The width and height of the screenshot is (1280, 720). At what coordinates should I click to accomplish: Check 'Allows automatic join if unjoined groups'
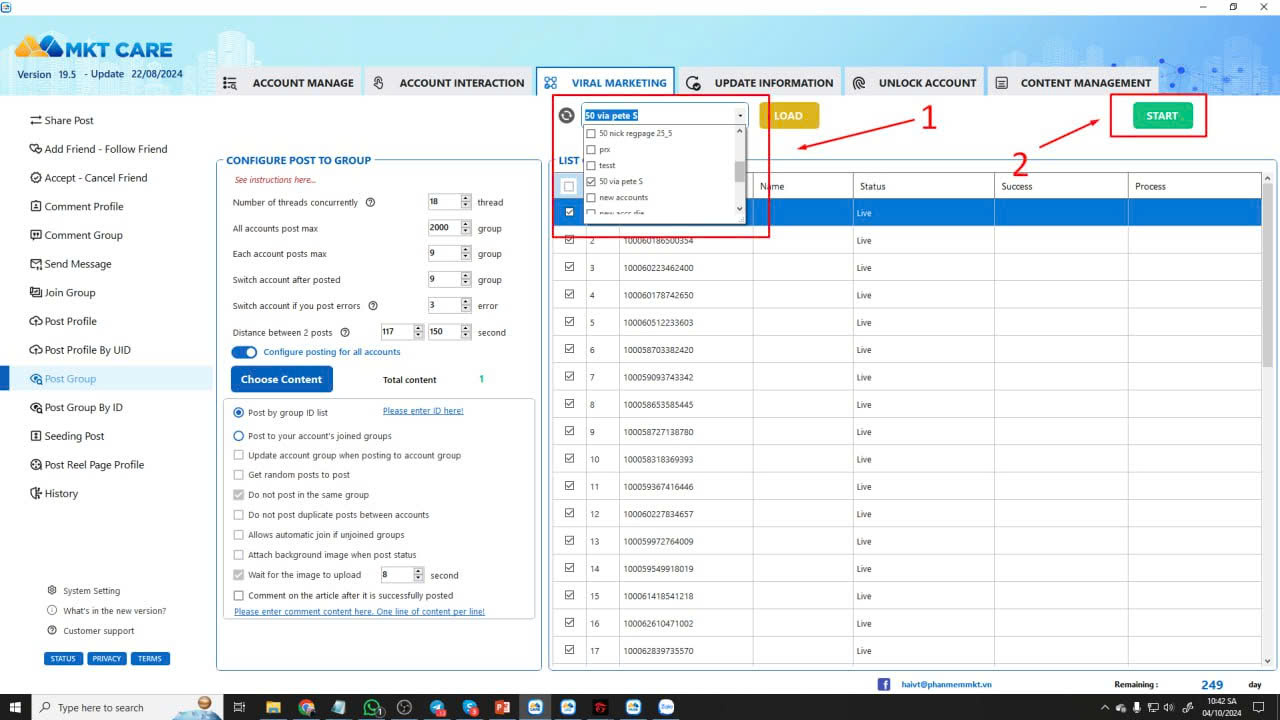click(238, 535)
